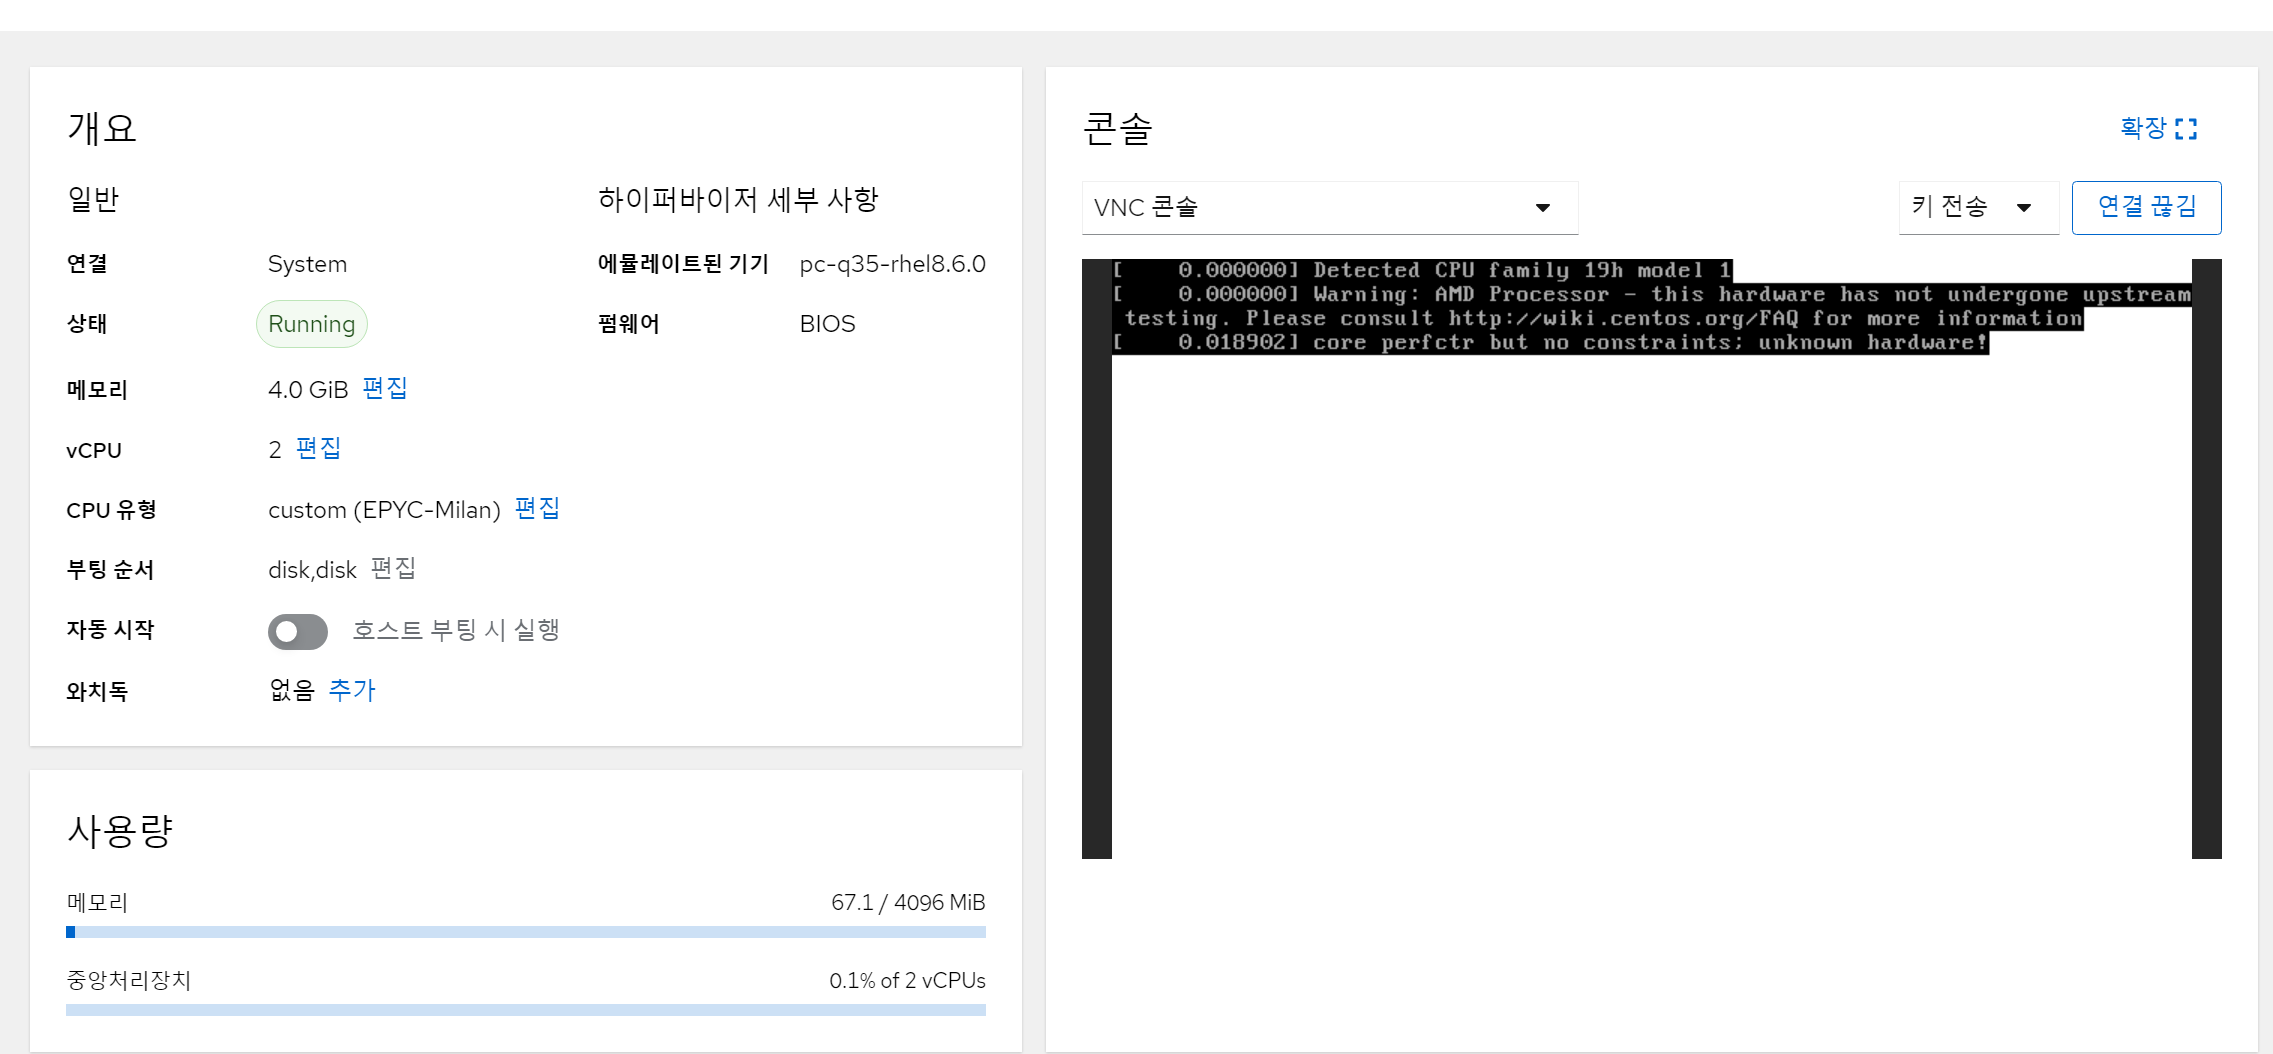Click 편집 next to disk,disk boot order
This screenshot has width=2273, height=1054.
pos(393,569)
